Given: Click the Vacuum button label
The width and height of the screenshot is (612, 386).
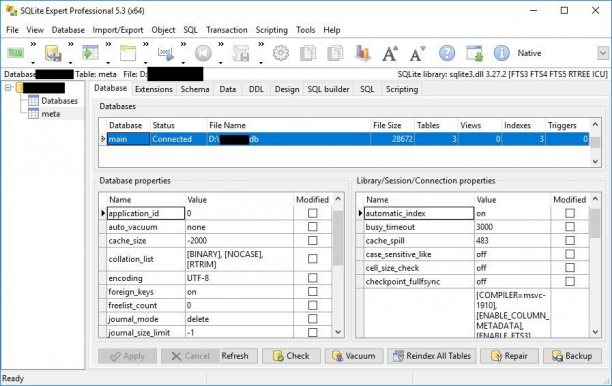Looking at the screenshot, I should (360, 356).
